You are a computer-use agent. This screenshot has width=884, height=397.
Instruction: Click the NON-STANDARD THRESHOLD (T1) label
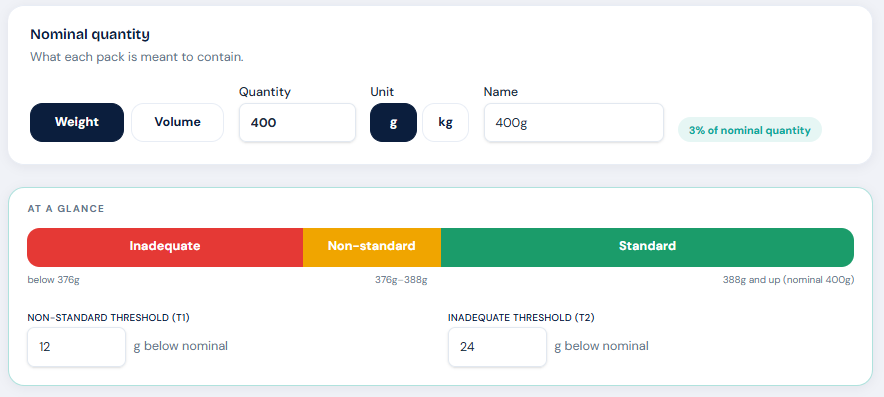click(x=109, y=317)
